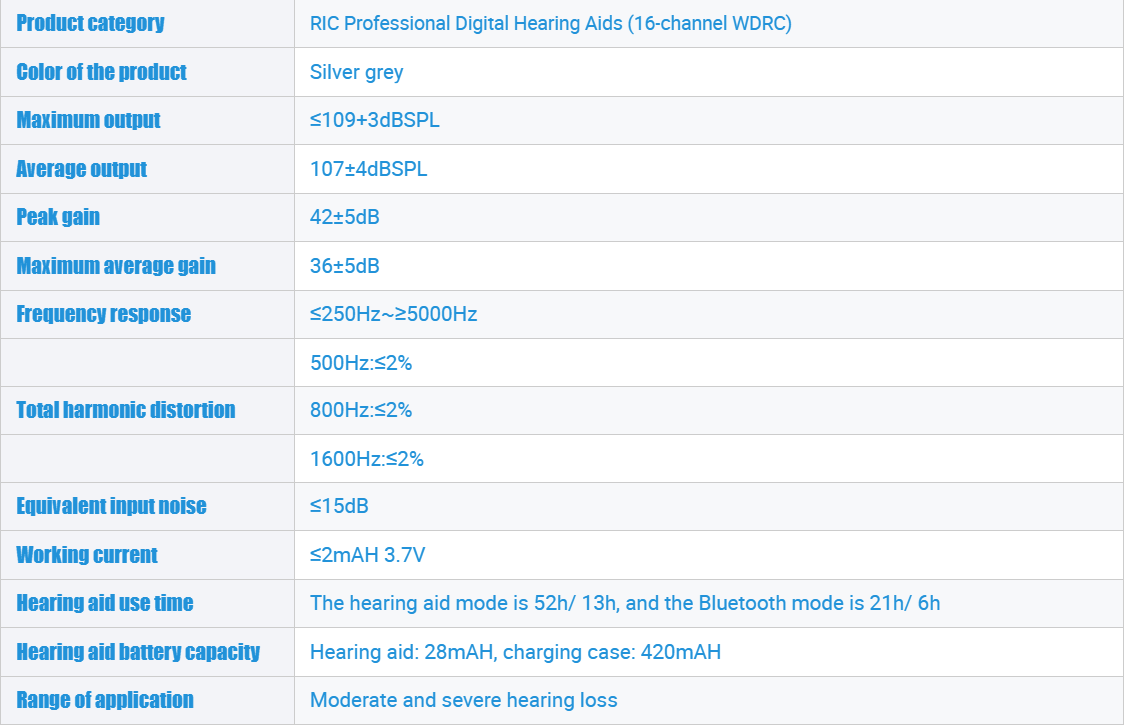The width and height of the screenshot is (1124, 725).
Task: Click the ≤2mAH 3.7V working current value
Action: [367, 555]
